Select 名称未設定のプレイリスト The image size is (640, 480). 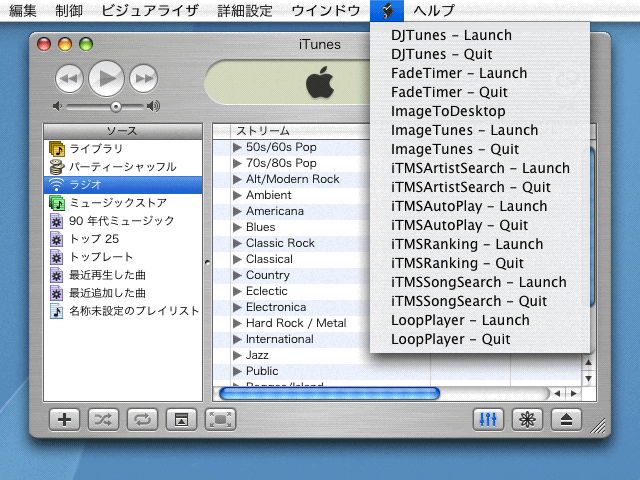123,311
